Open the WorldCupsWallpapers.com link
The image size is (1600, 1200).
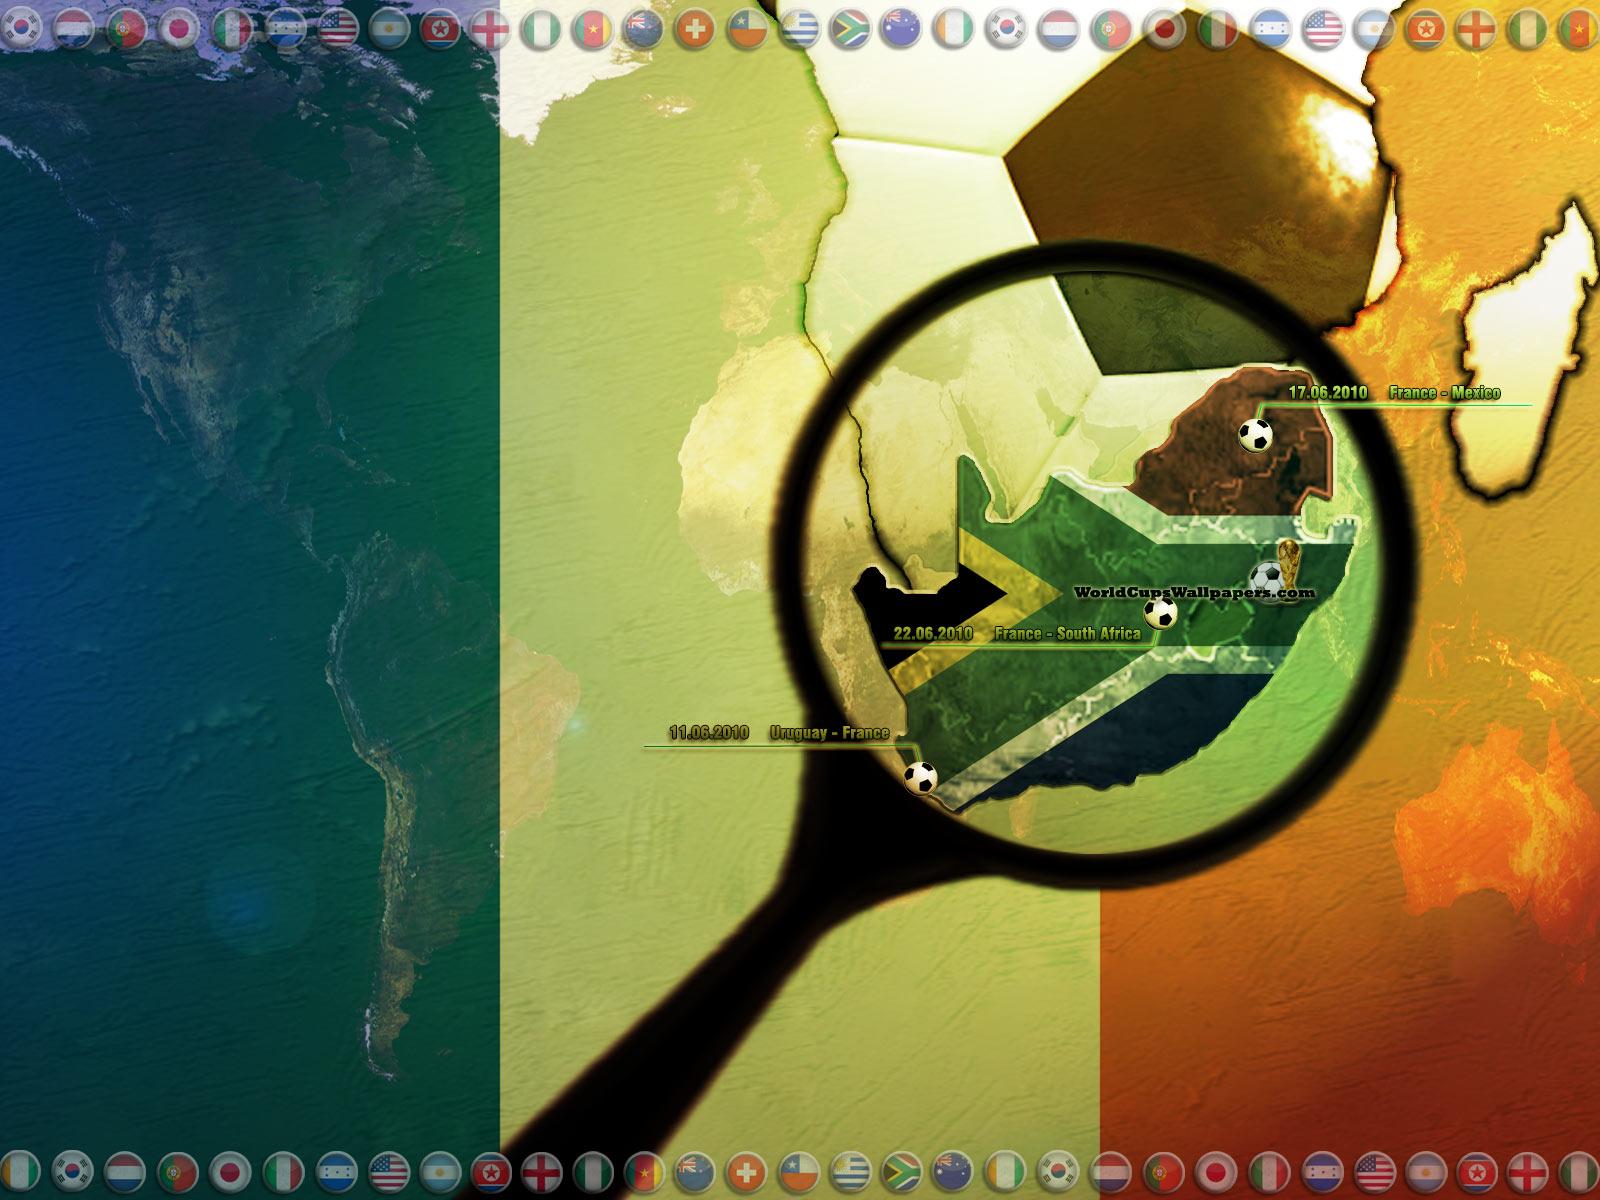point(1178,593)
